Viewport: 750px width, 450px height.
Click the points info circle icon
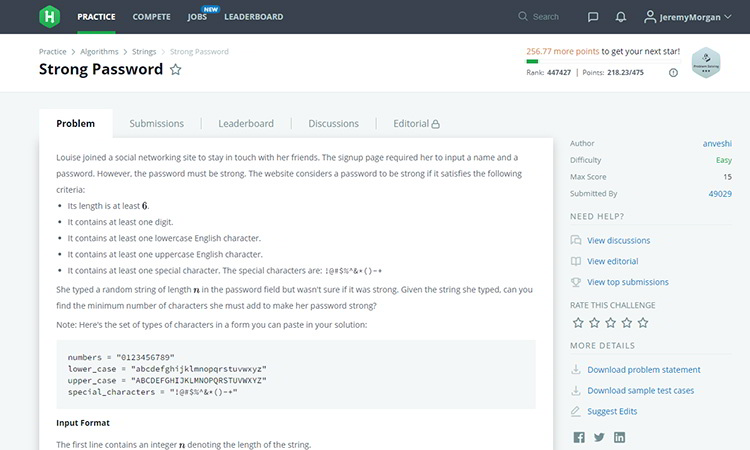(x=673, y=73)
